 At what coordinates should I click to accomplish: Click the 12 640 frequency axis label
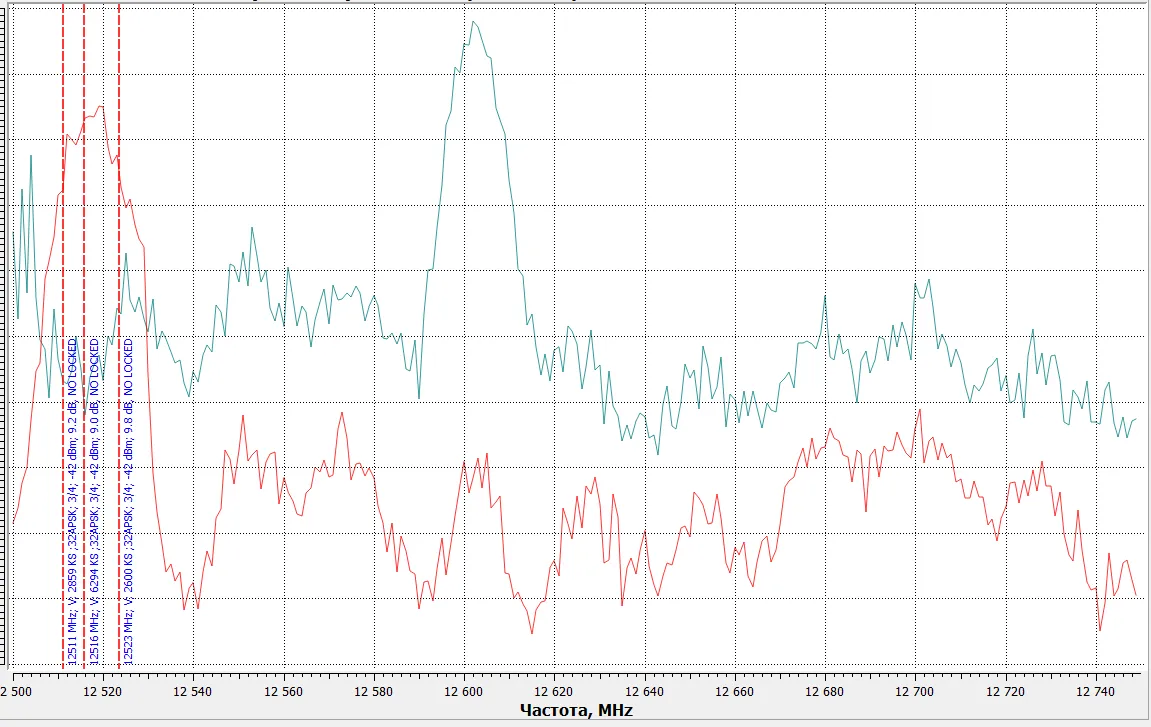click(x=645, y=689)
